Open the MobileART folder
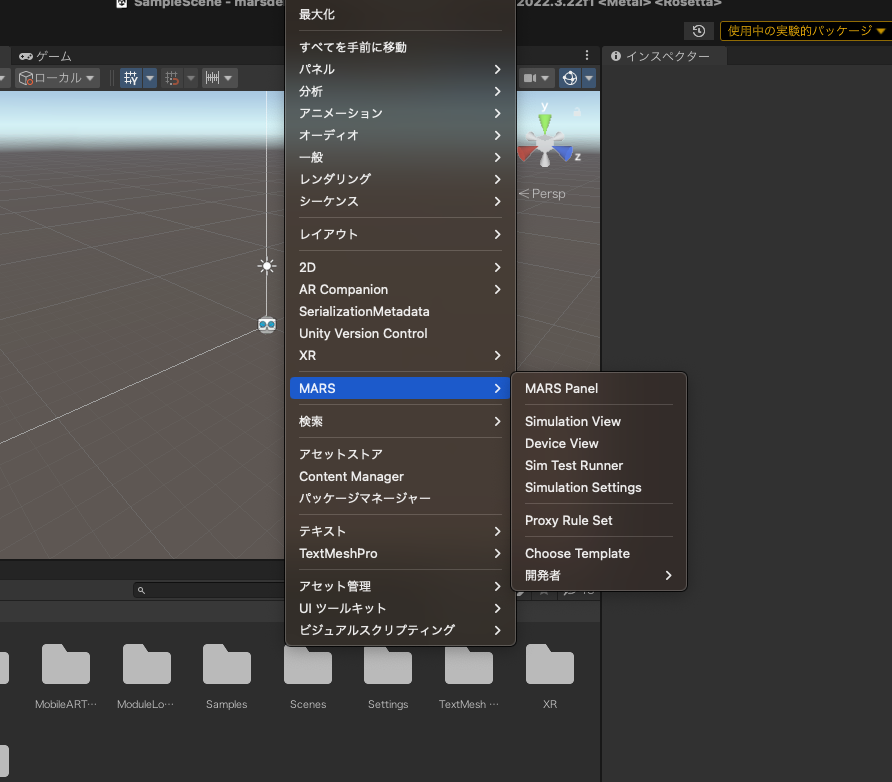892x782 pixels. [66, 677]
